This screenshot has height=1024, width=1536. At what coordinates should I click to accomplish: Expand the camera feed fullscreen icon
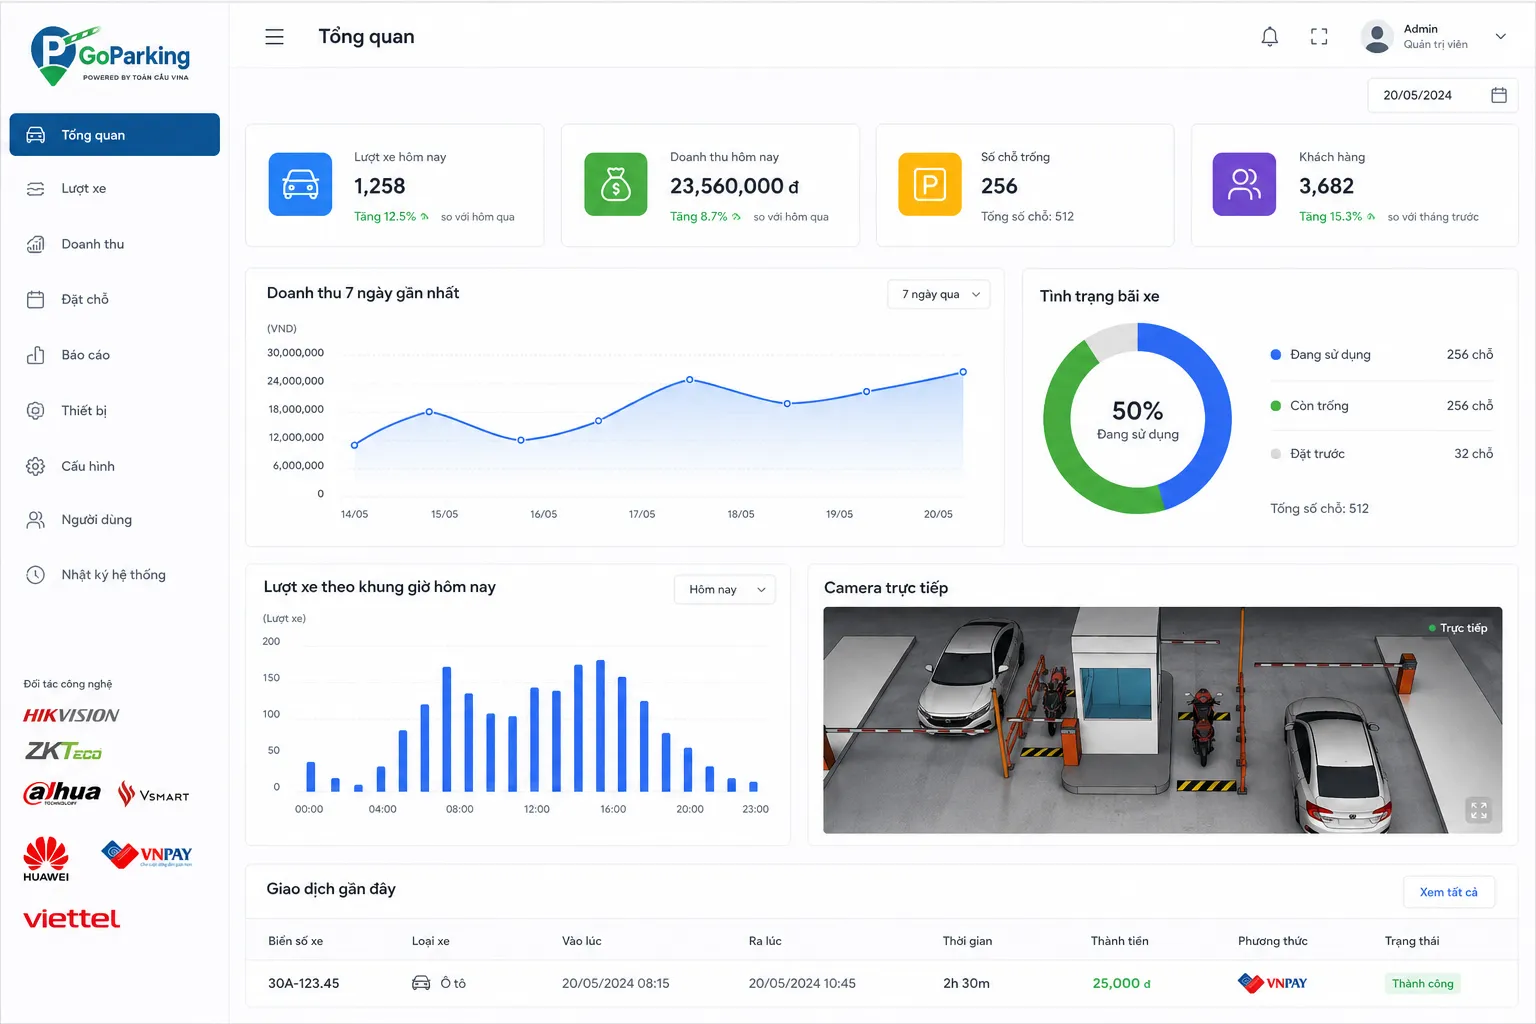(x=1478, y=810)
